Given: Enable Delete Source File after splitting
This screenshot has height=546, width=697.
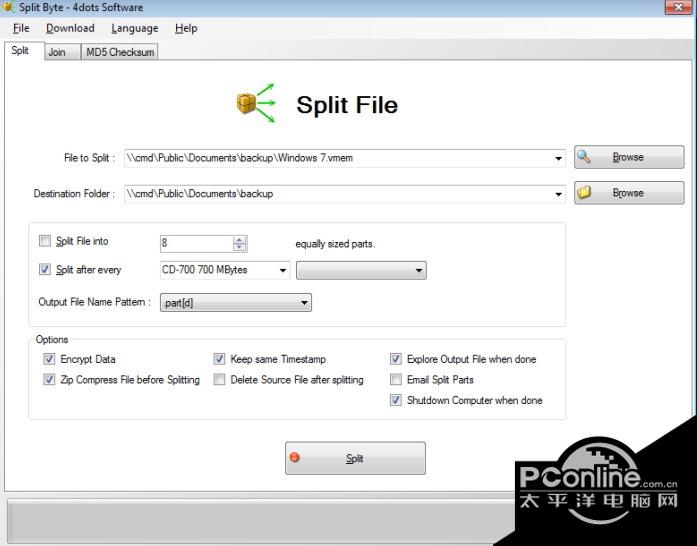Looking at the screenshot, I should 219,379.
